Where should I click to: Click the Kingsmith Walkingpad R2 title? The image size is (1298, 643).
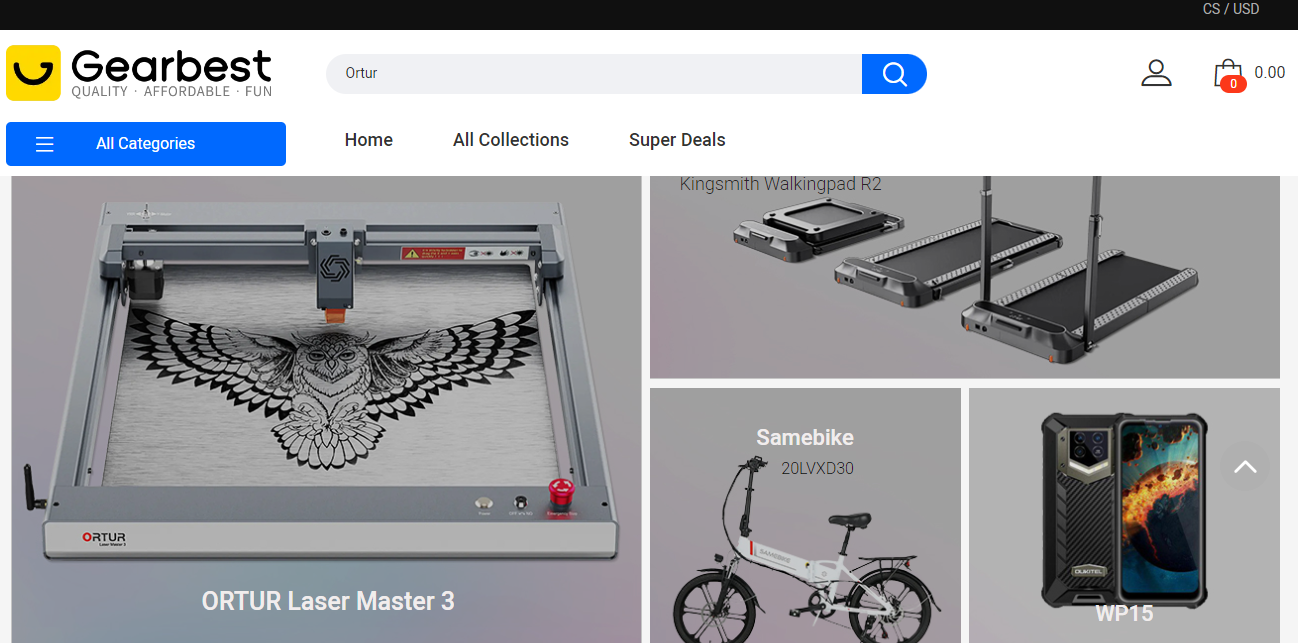pos(780,185)
